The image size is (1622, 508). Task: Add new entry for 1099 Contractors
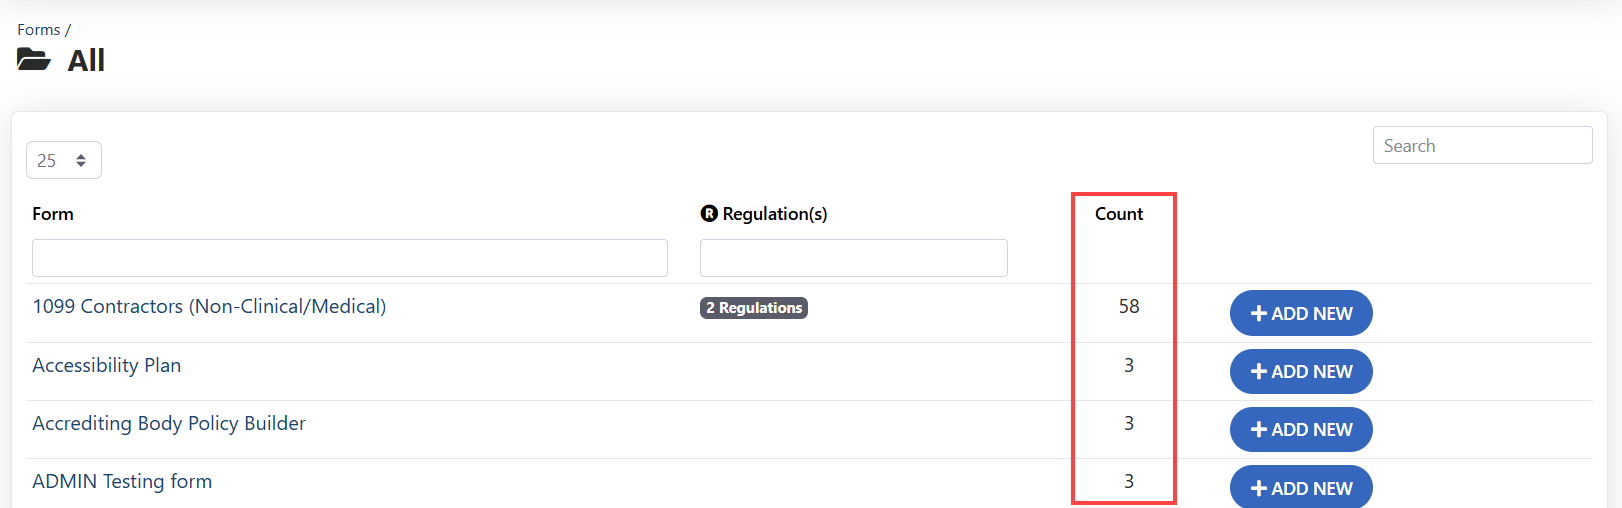tap(1300, 314)
